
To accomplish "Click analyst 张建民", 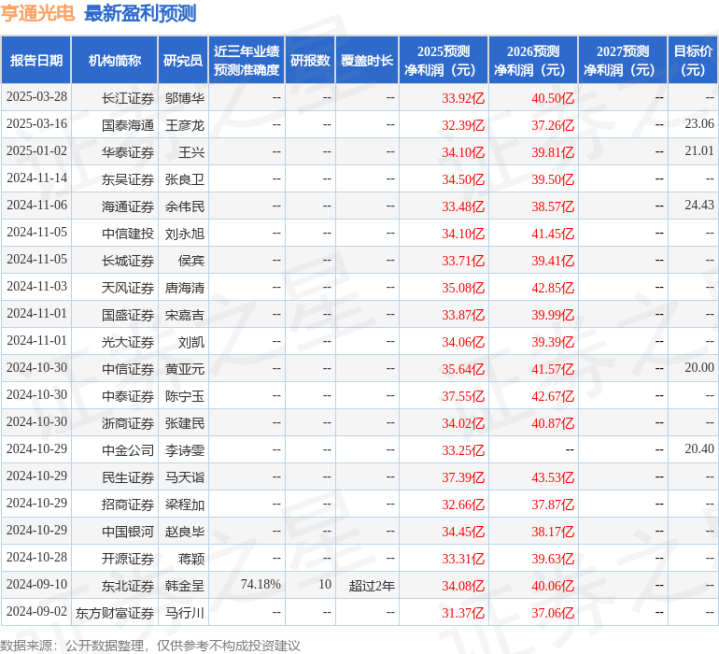I will pyautogui.click(x=184, y=423).
